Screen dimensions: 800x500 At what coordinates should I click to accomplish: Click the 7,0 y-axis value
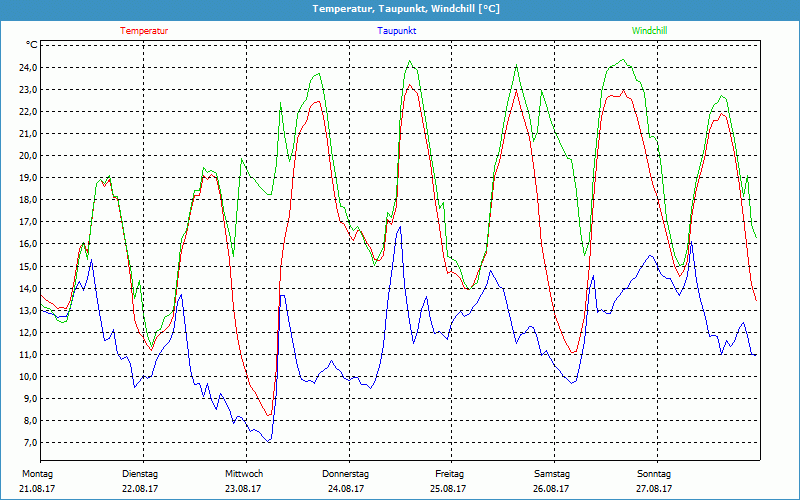point(30,442)
